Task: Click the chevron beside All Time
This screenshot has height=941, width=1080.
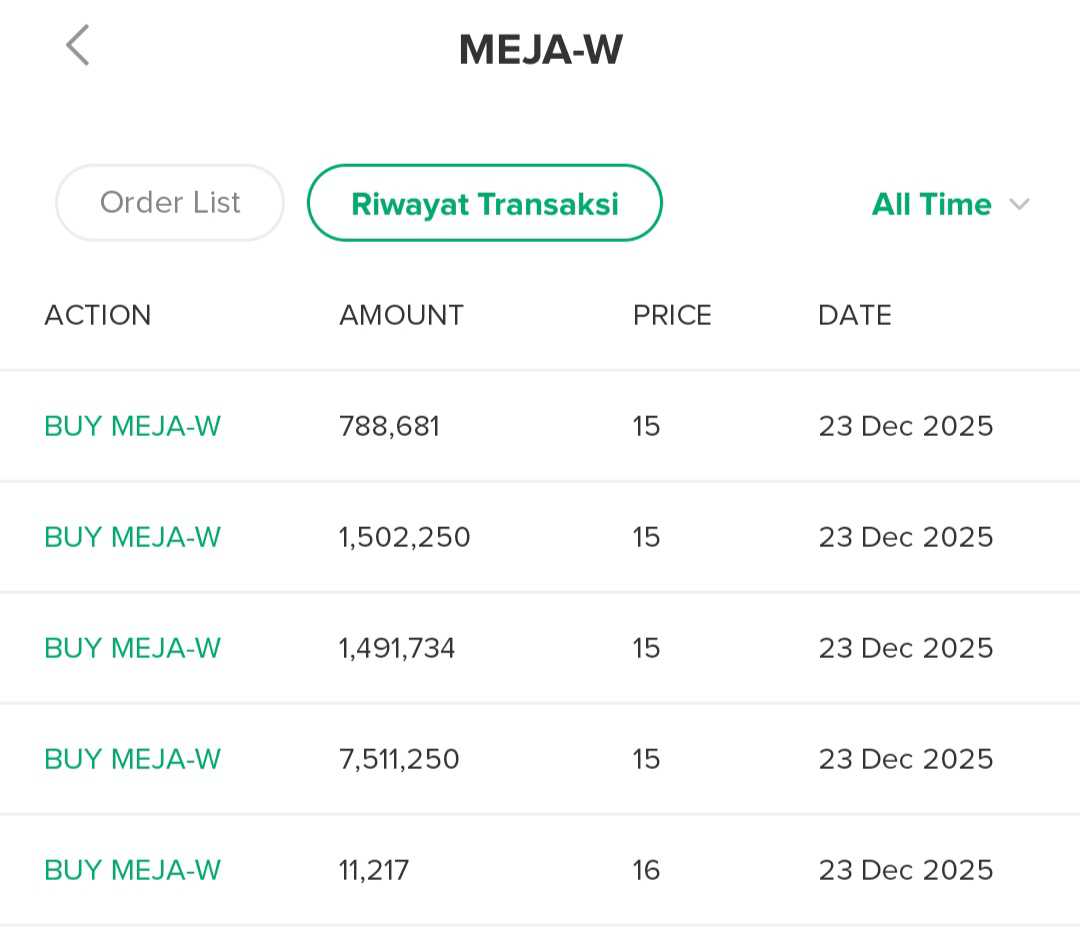Action: (x=1019, y=205)
